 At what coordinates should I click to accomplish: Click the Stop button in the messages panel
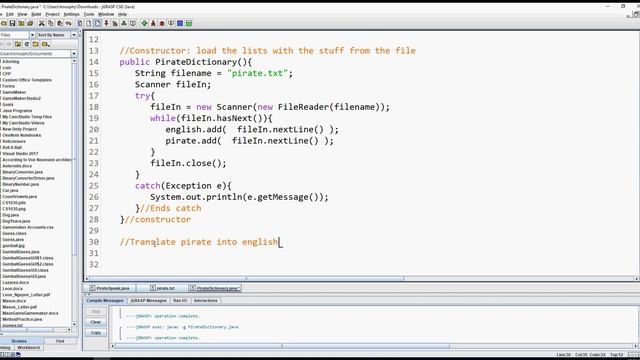click(96, 311)
